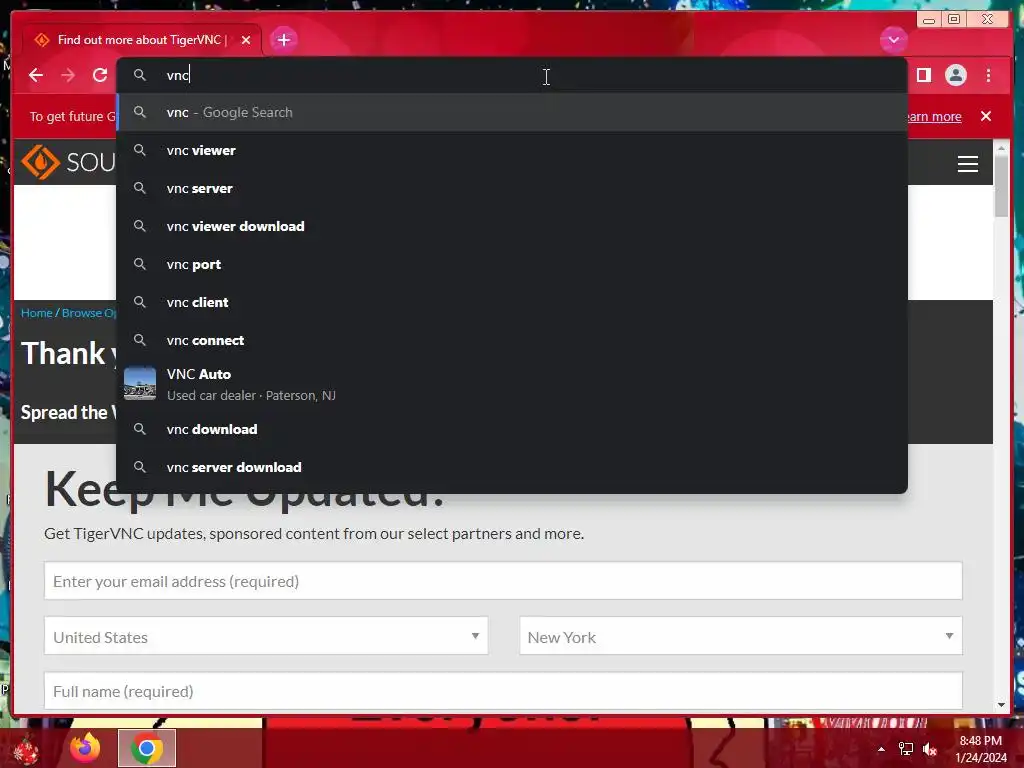Click the email address input field

click(503, 581)
